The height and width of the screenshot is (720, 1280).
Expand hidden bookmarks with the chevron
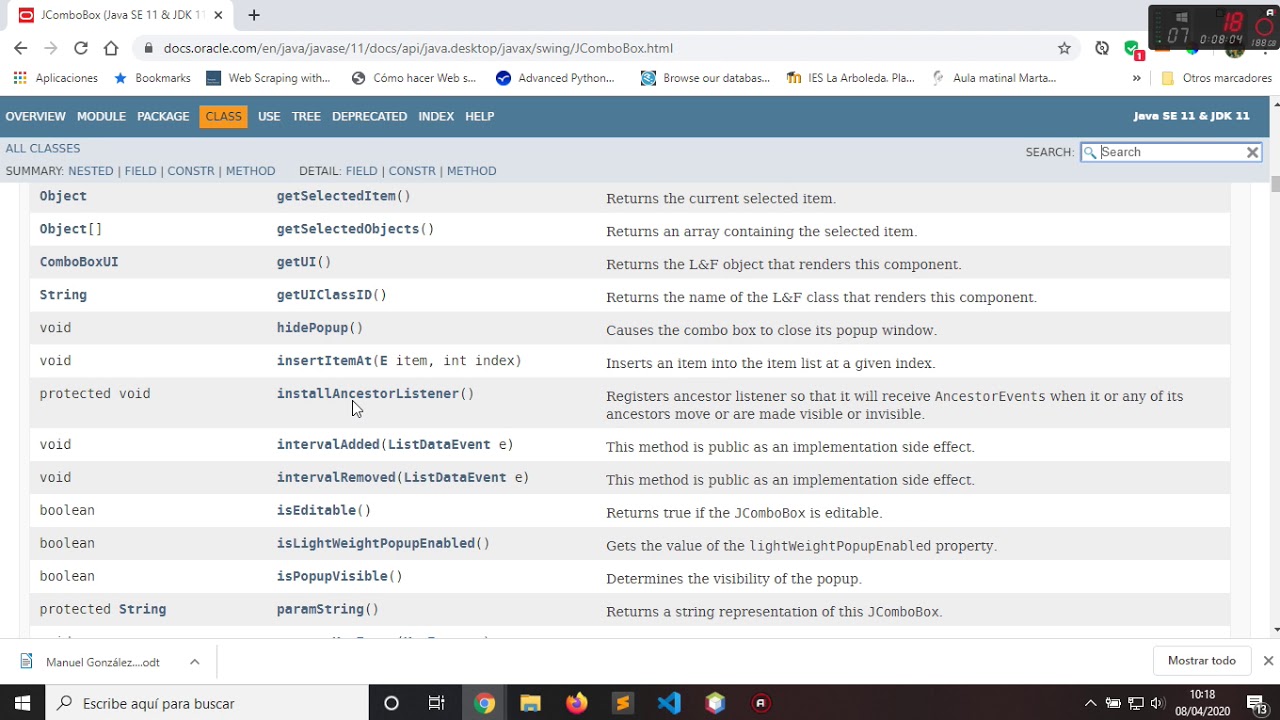1136,78
